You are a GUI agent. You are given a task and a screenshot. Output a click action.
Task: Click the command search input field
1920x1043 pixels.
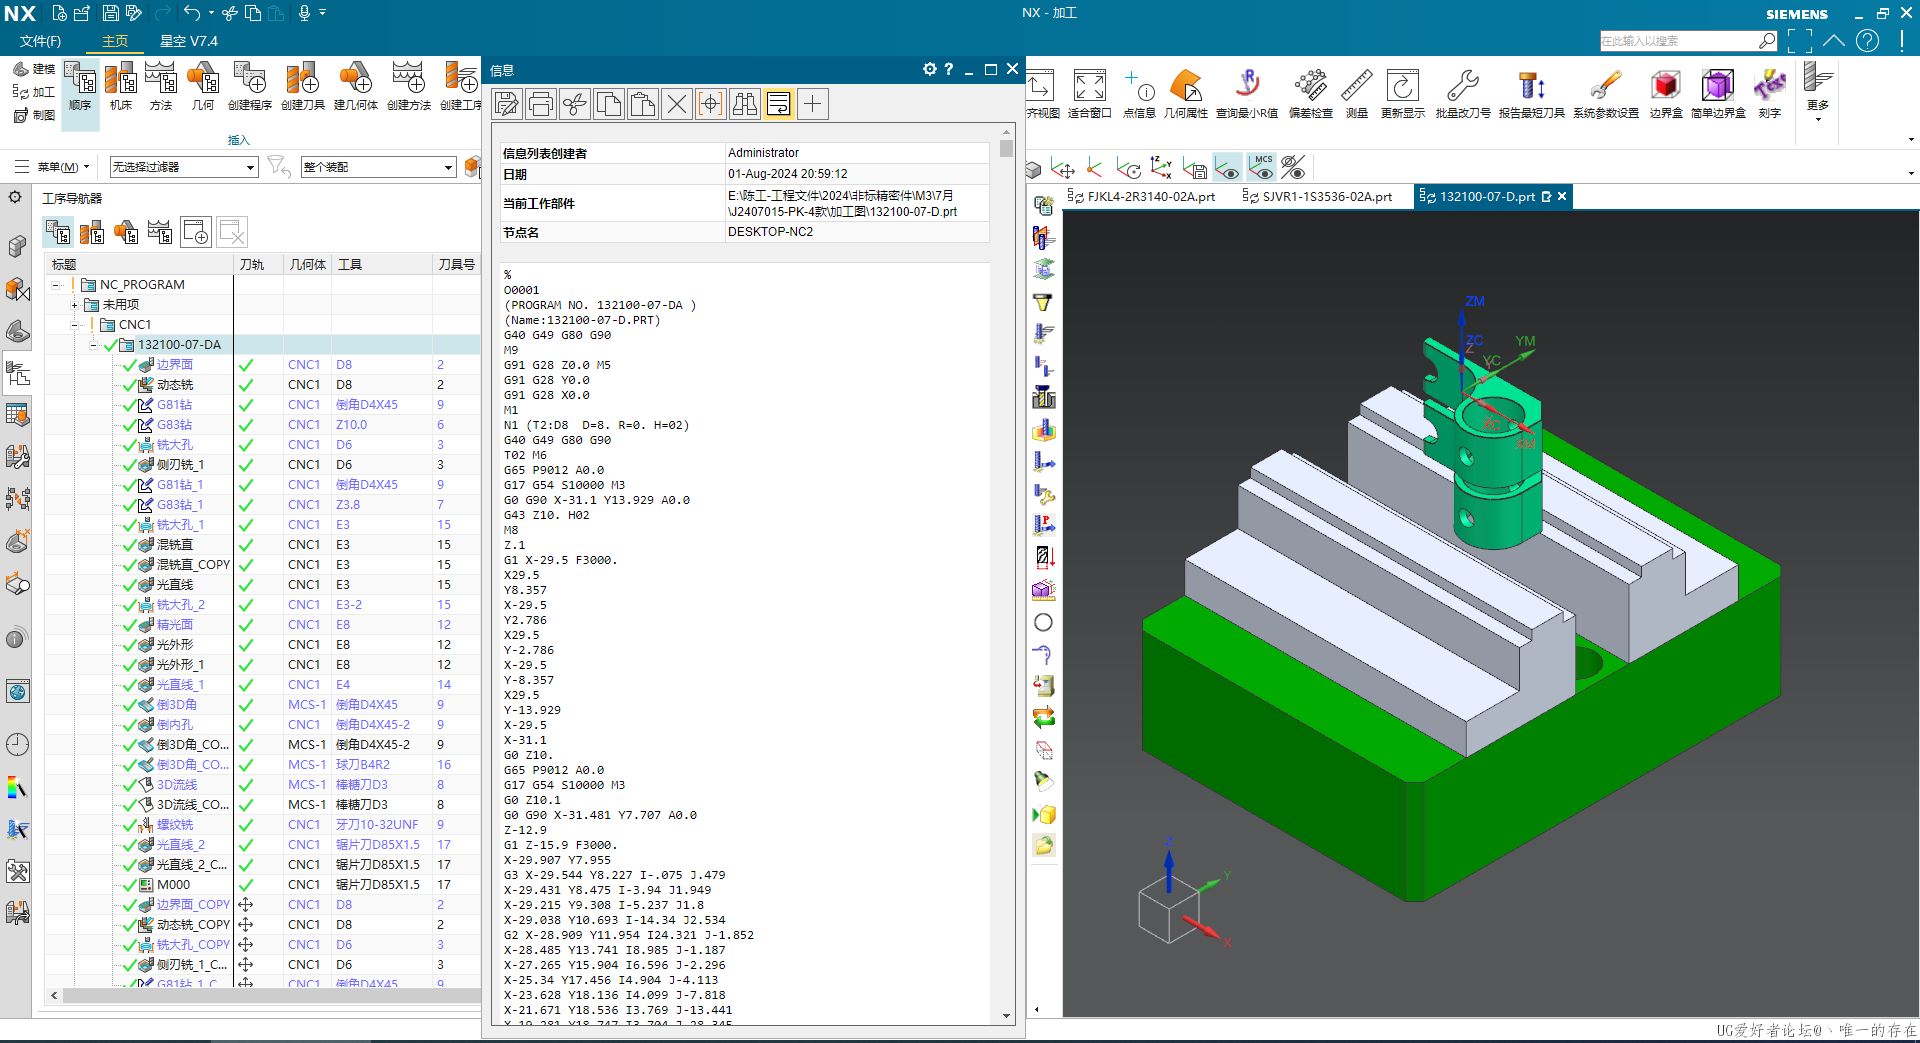pos(1679,41)
